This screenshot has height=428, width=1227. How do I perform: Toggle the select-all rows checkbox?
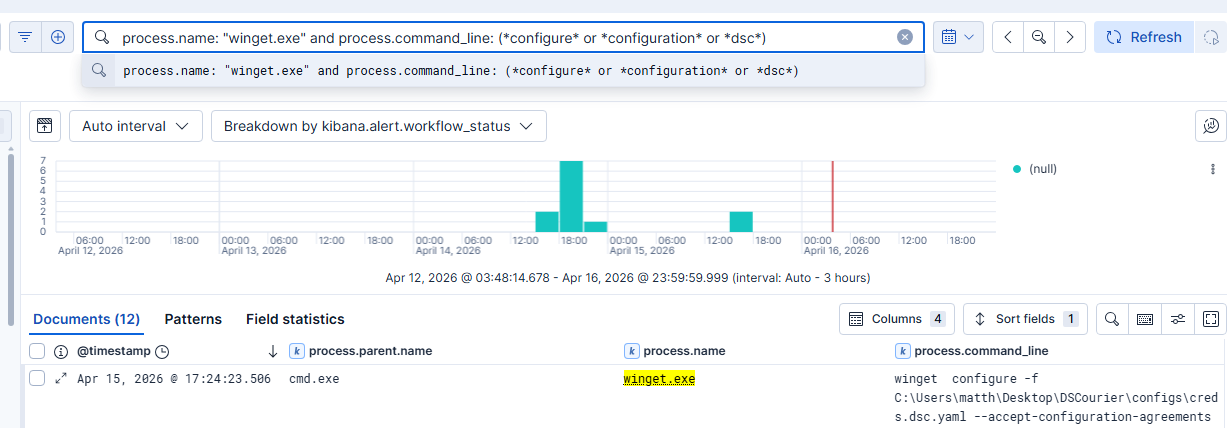point(37,351)
